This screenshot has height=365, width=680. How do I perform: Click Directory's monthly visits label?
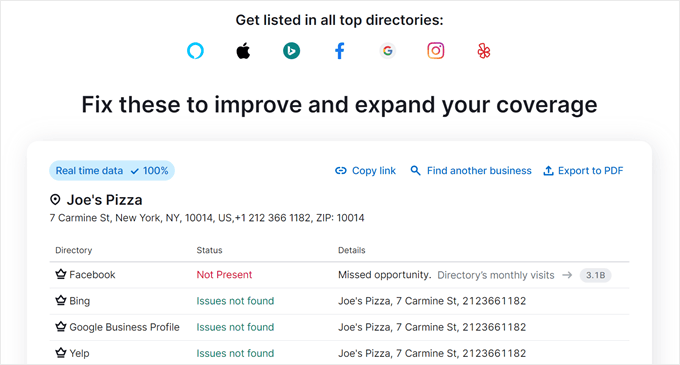click(x=496, y=275)
